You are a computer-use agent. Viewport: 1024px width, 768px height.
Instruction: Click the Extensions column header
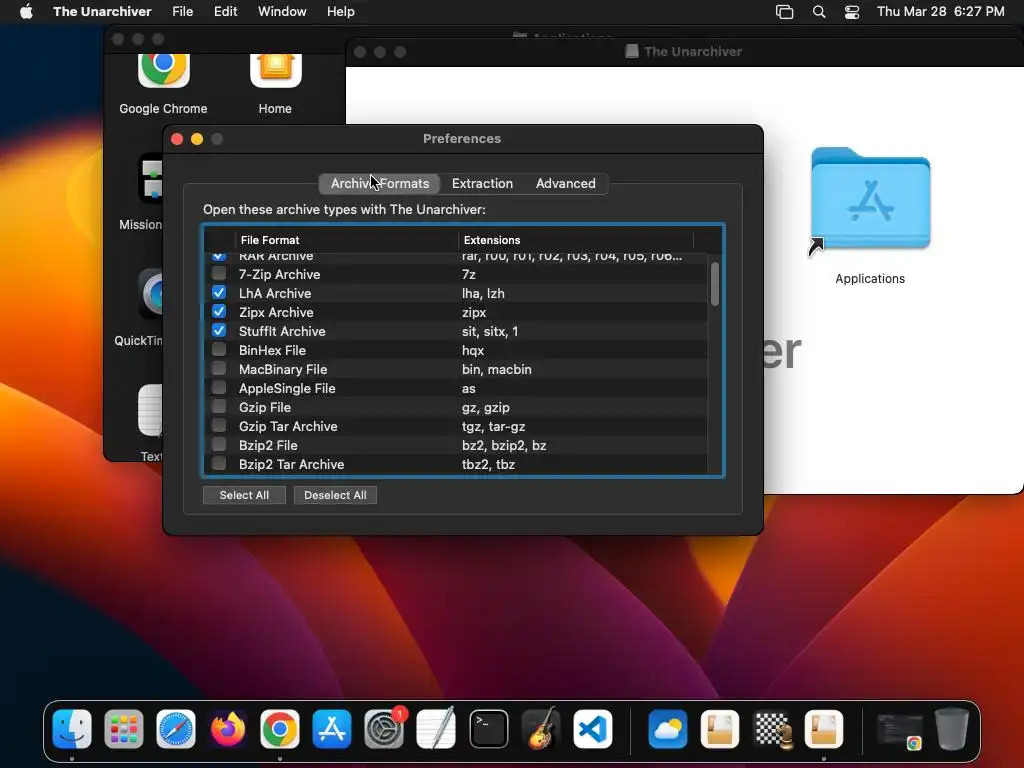(575, 240)
